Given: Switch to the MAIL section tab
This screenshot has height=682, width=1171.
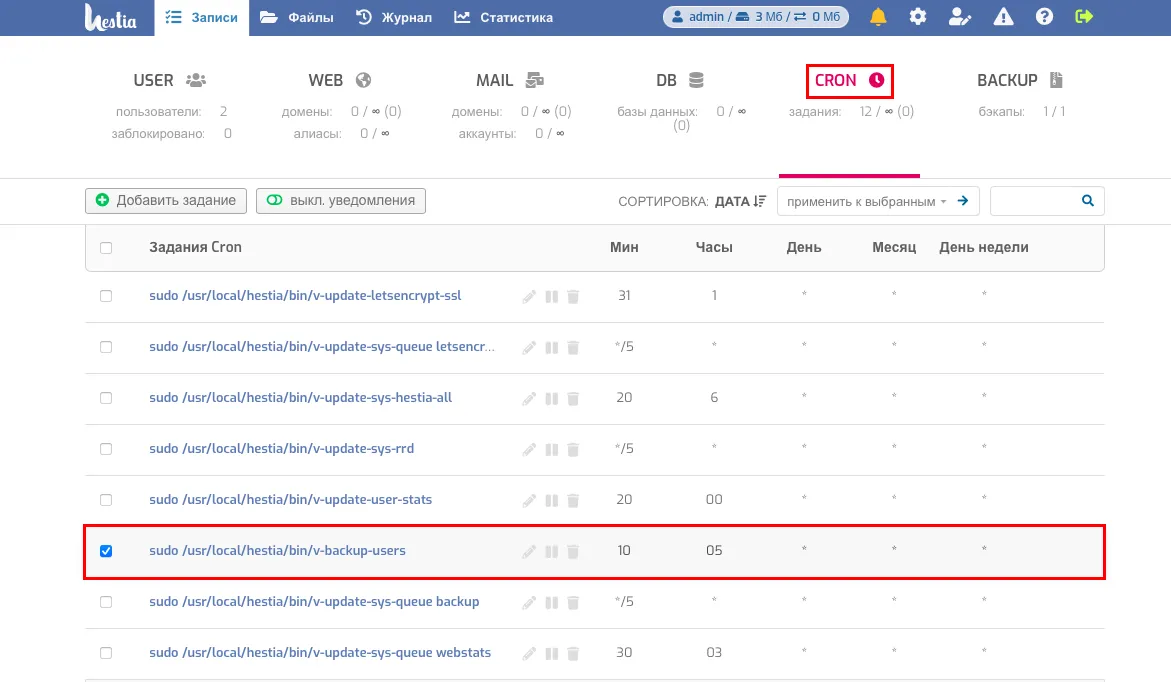Looking at the screenshot, I should [510, 80].
